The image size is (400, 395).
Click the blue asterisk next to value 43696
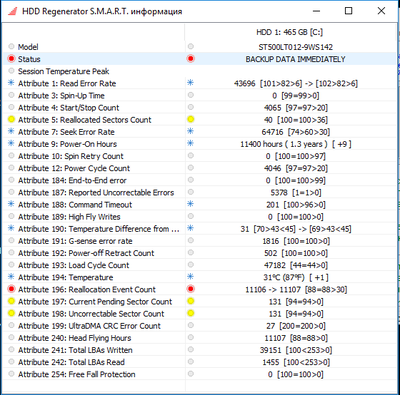coord(191,83)
